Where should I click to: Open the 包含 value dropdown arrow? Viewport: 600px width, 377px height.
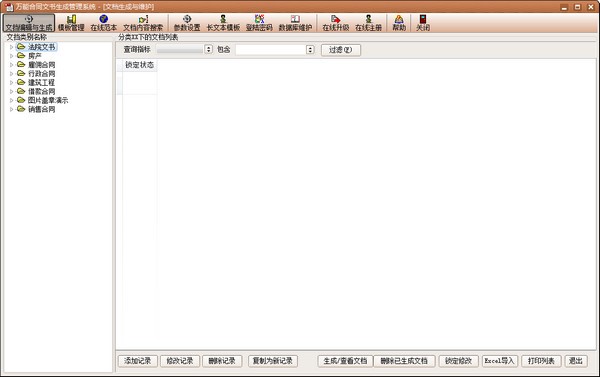310,49
